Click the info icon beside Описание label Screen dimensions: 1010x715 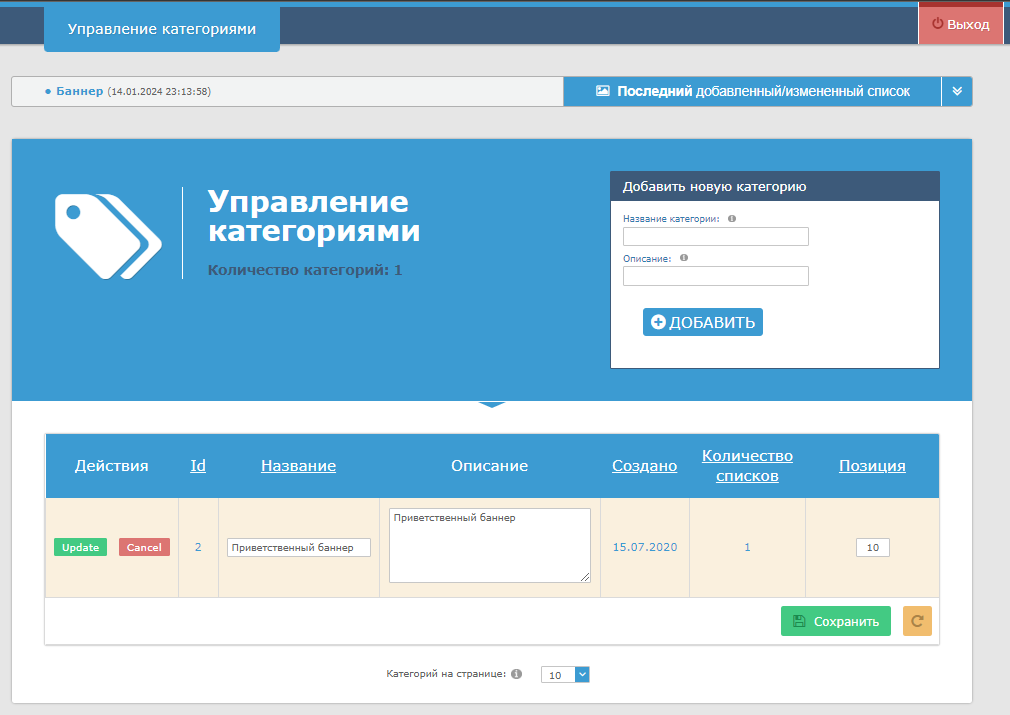click(x=684, y=257)
